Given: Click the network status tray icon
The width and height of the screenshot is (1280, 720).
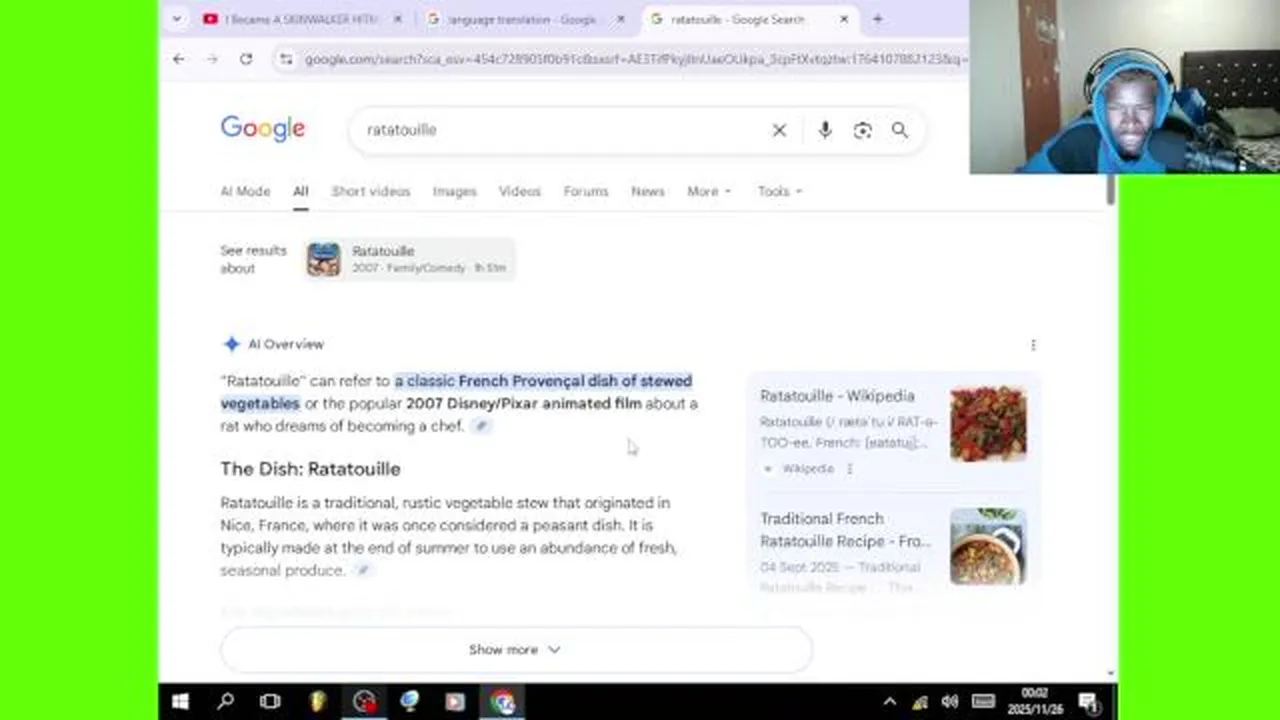Looking at the screenshot, I should click(920, 702).
